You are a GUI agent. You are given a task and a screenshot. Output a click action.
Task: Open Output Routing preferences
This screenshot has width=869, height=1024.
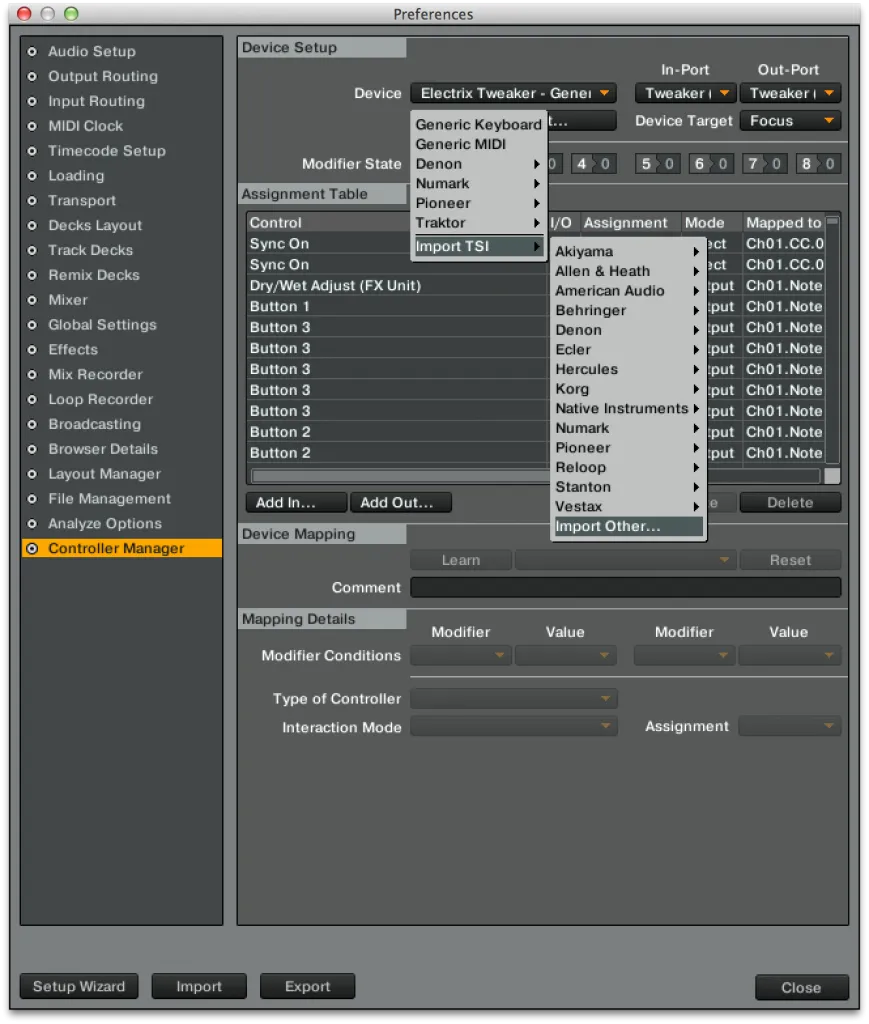point(103,76)
